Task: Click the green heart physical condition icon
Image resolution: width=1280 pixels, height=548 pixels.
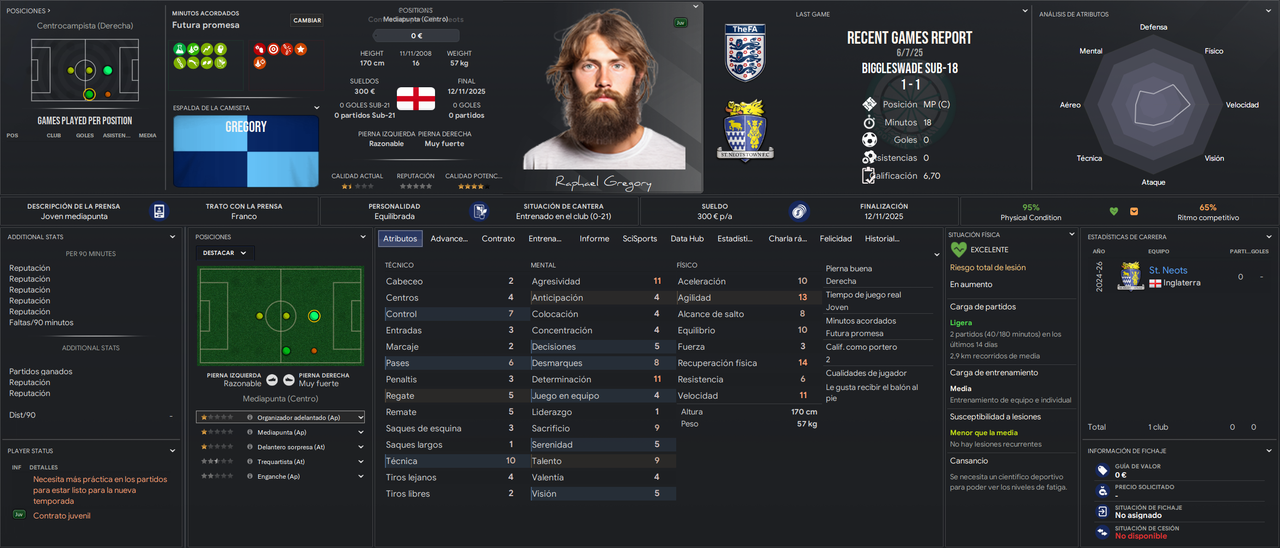Action: click(1114, 211)
